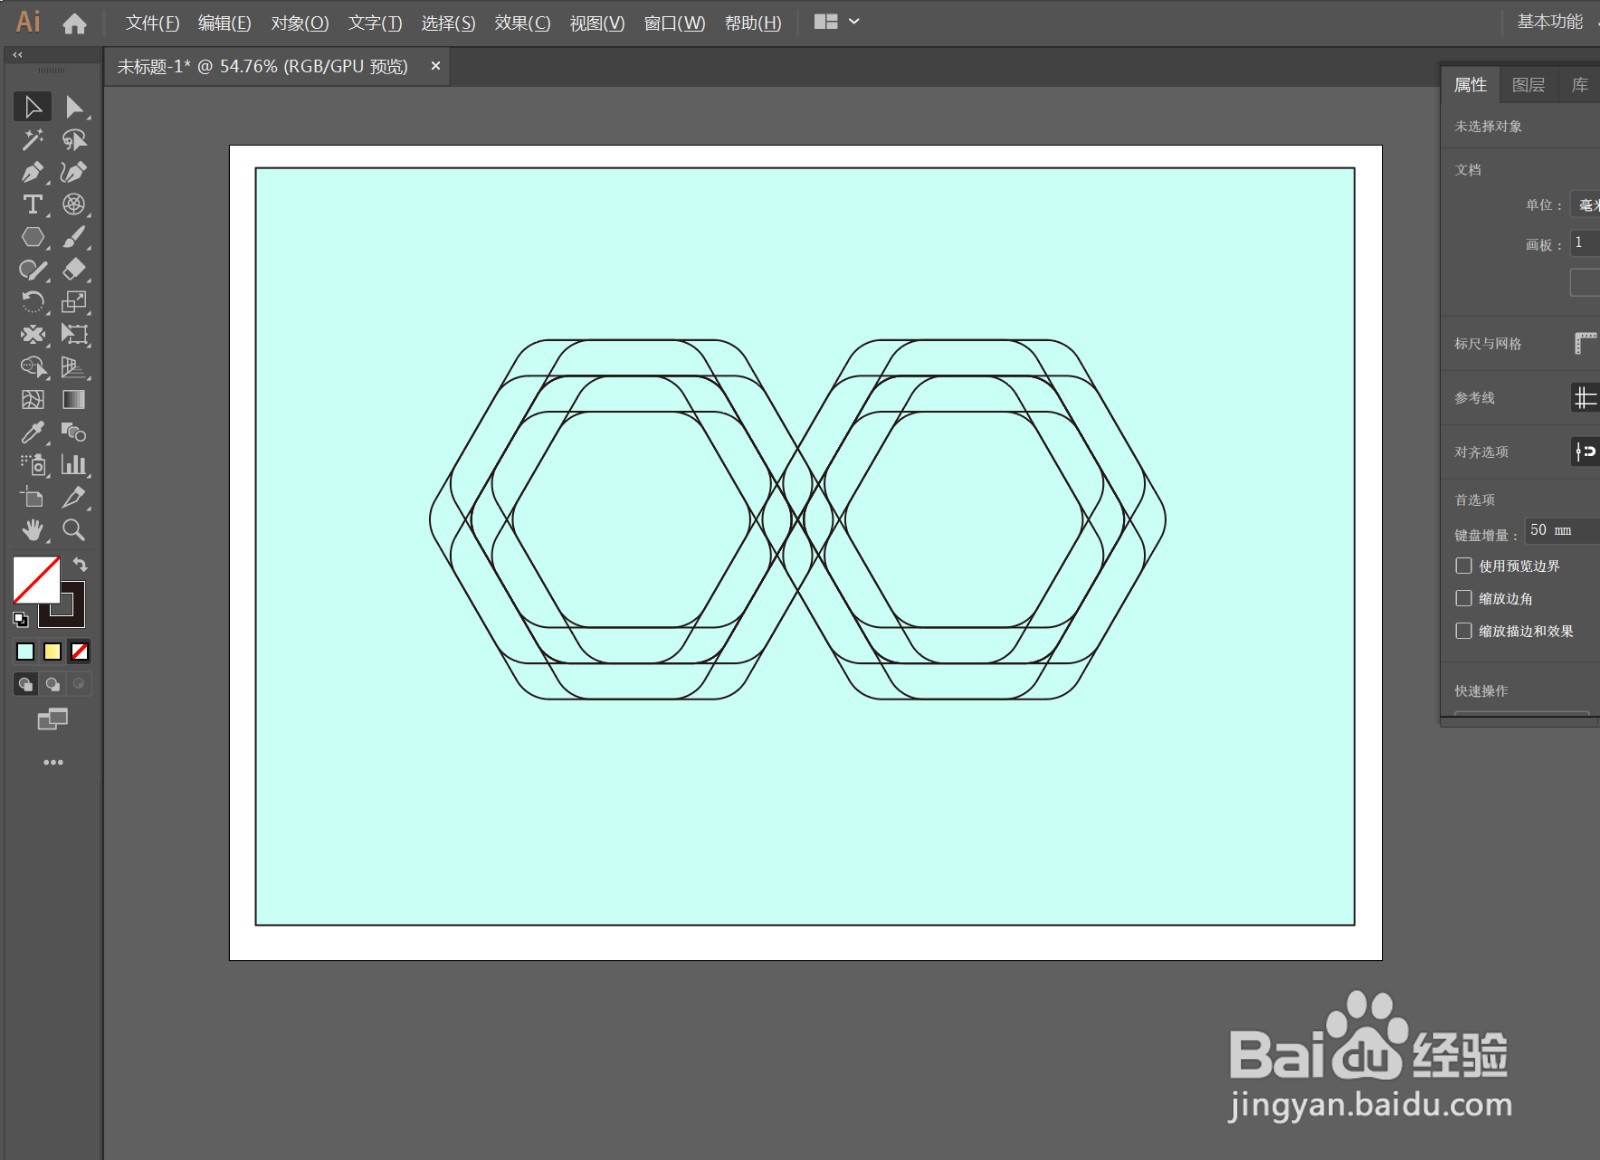Viewport: 1600px width, 1160px height.
Task: Select the Polar Grid tool
Action: click(x=74, y=205)
